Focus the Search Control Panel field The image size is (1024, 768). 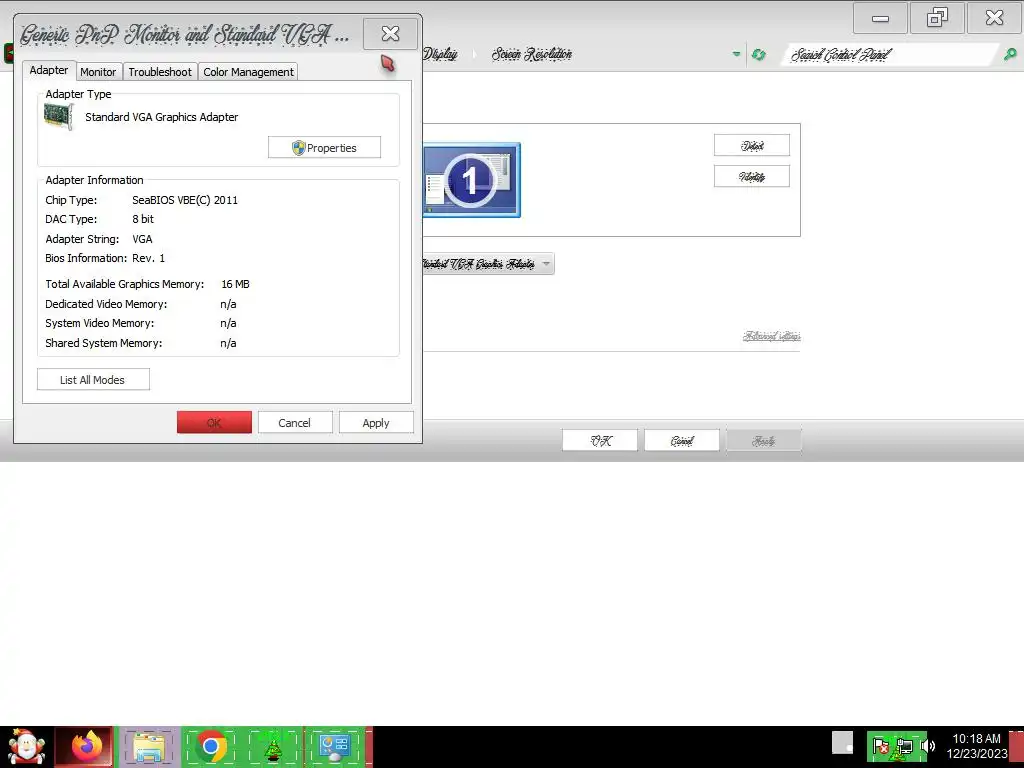(x=891, y=54)
